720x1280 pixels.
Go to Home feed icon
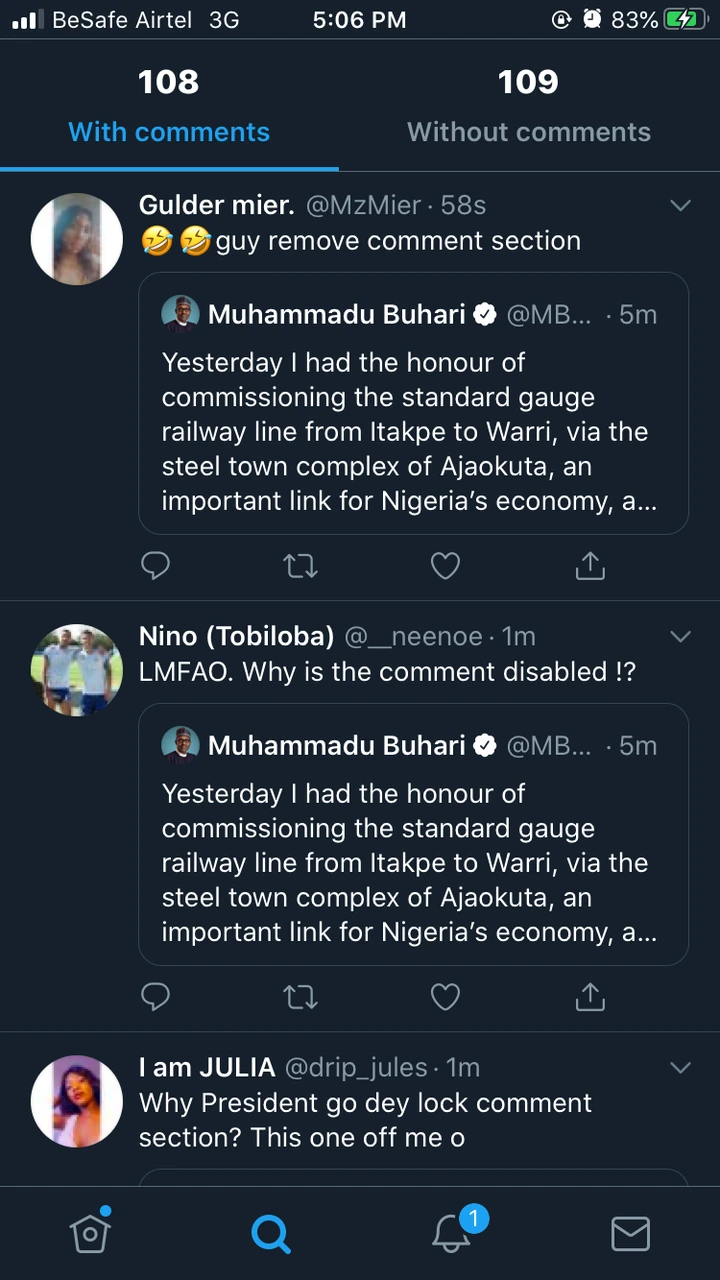tap(90, 1233)
